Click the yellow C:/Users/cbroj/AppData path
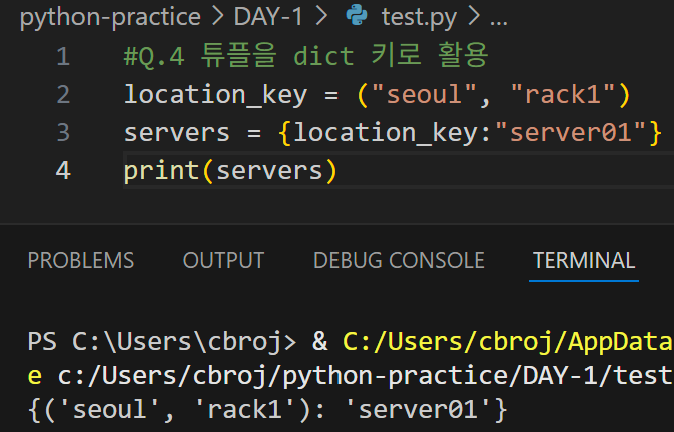674x432 pixels. coord(508,342)
